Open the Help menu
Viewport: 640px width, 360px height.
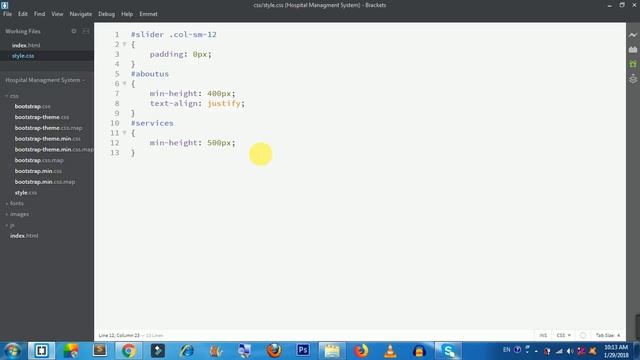pos(127,14)
